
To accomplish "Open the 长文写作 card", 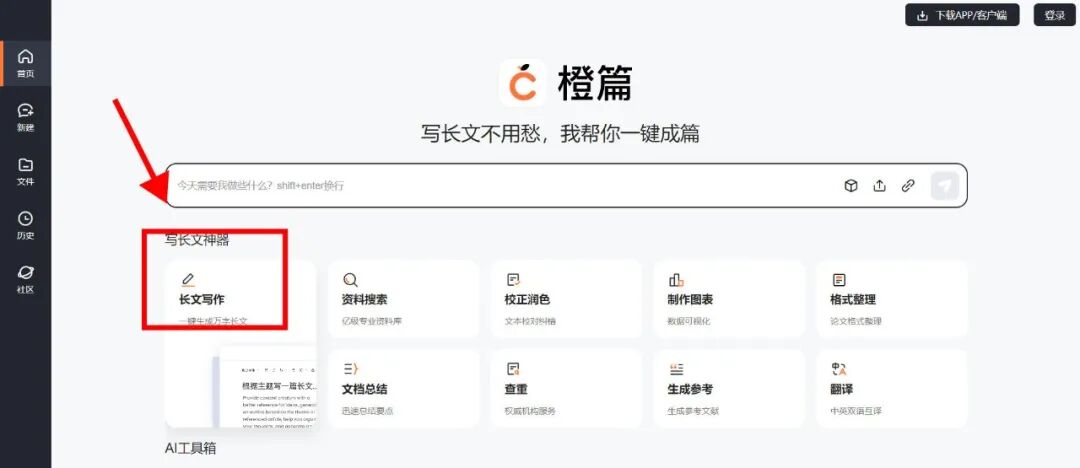I will tap(240, 344).
